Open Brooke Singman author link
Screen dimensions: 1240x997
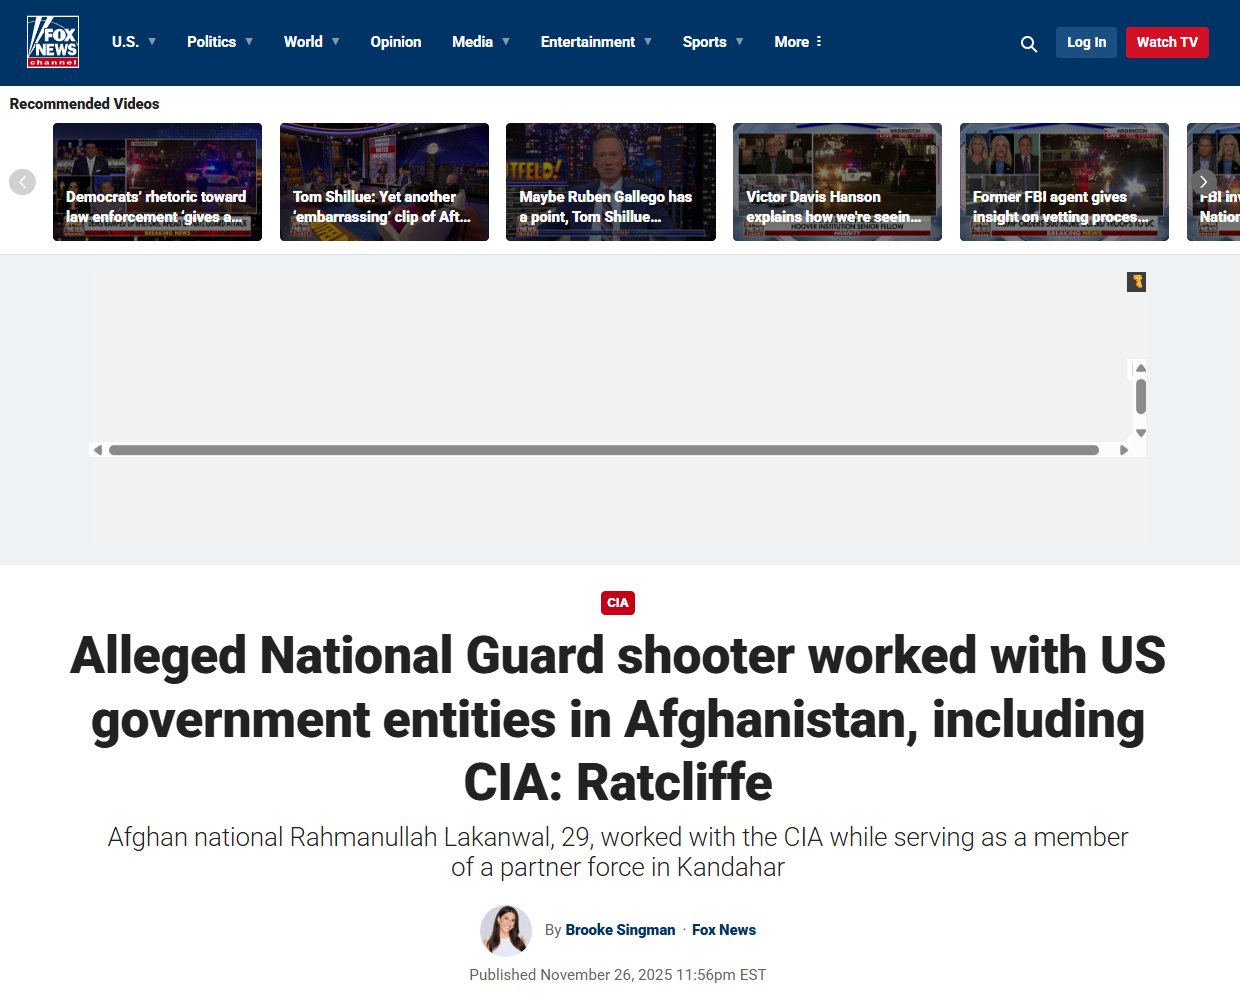pos(620,930)
